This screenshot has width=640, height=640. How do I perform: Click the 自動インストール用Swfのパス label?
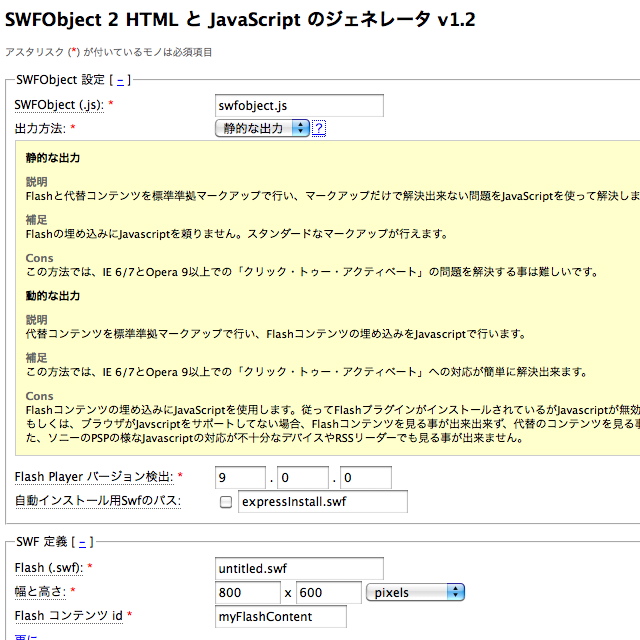point(98,500)
